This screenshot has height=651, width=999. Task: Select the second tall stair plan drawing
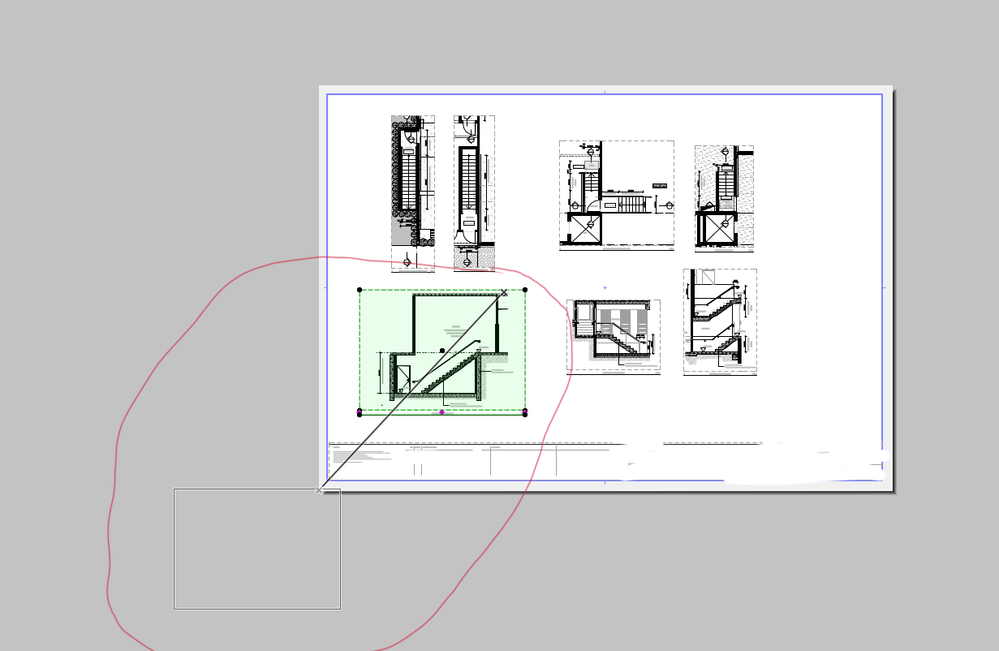coord(474,193)
